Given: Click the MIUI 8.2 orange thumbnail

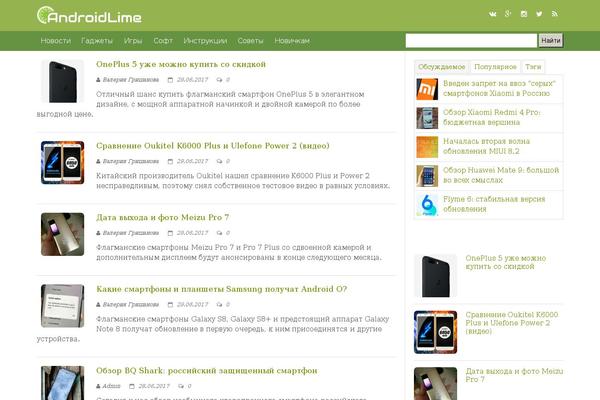Looking at the screenshot, I should (x=427, y=147).
